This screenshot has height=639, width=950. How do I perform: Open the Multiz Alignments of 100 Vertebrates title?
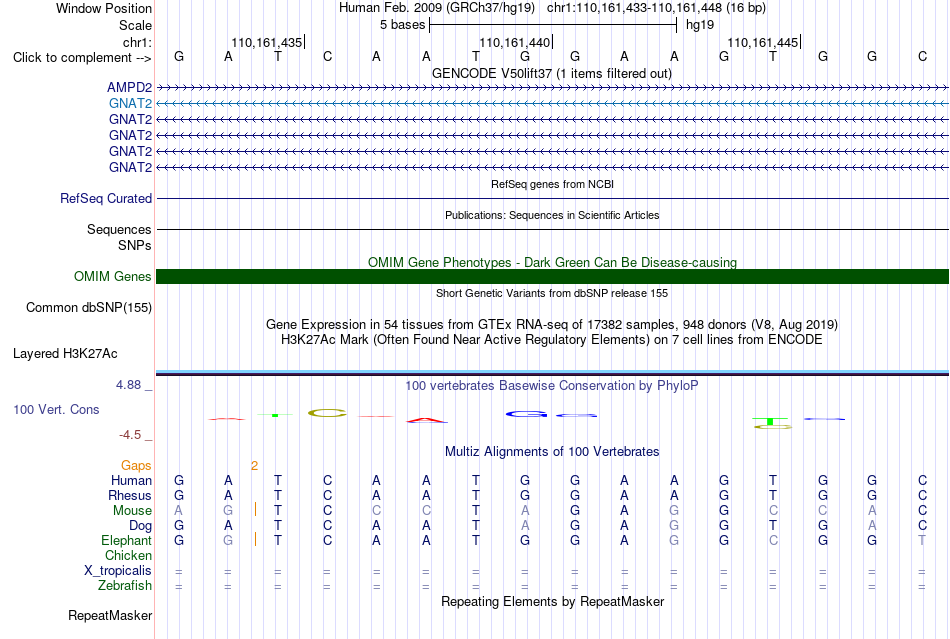click(552, 452)
